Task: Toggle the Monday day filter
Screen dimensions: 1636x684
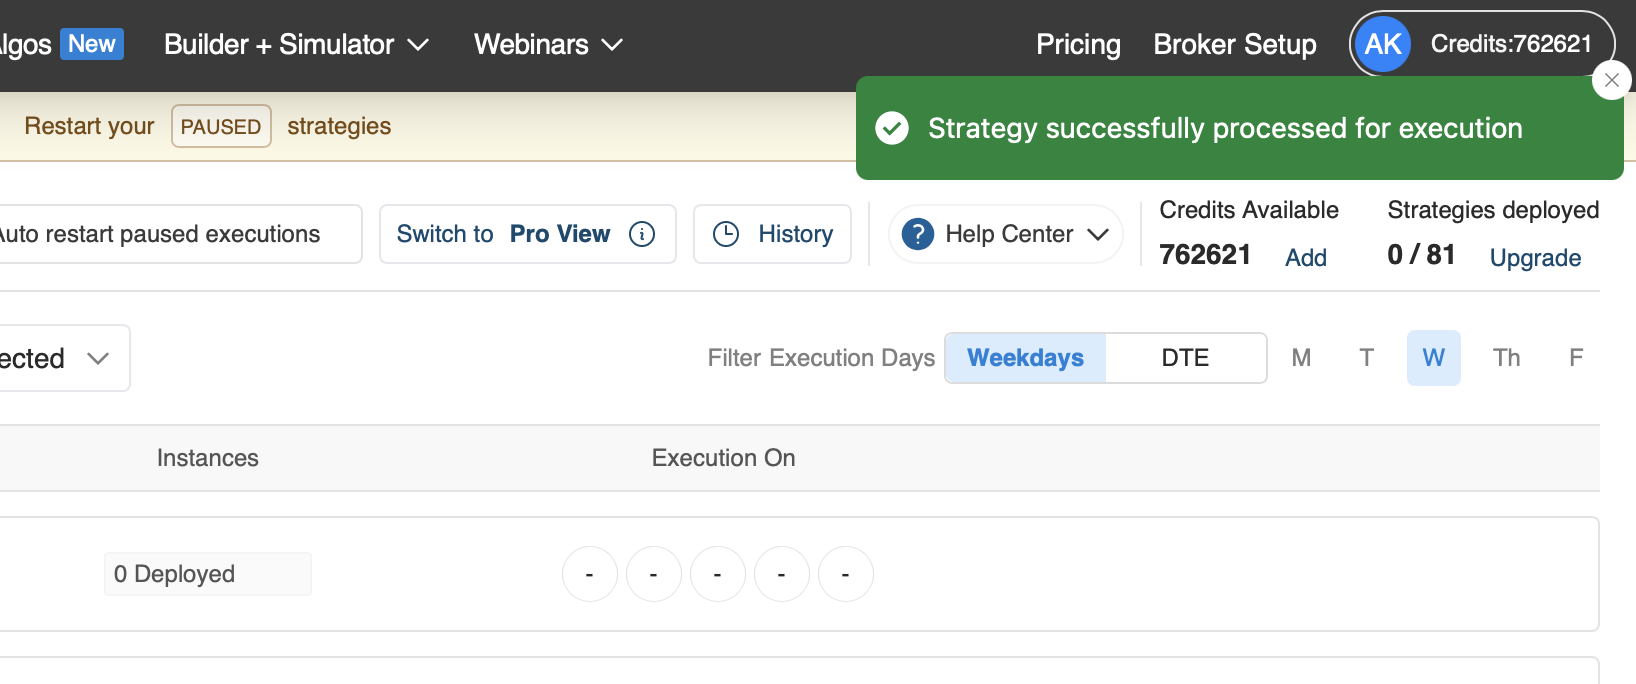Action: click(1301, 358)
